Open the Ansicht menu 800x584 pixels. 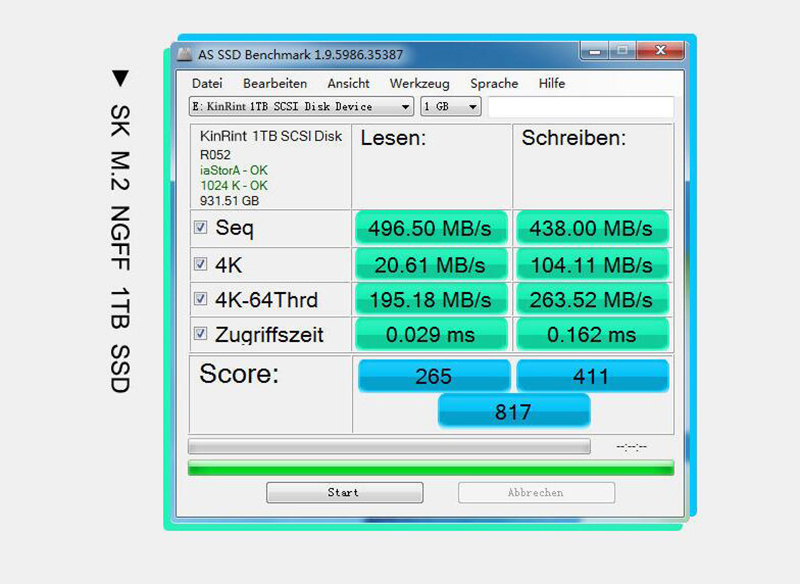click(x=348, y=84)
